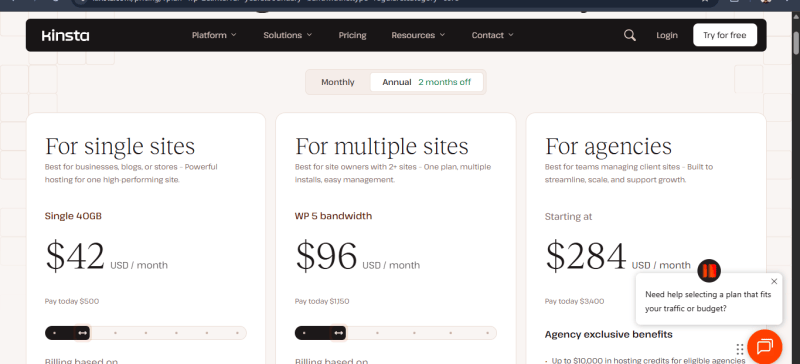Click the chat avatar above the help popup
800x364 pixels.
pyautogui.click(x=709, y=271)
